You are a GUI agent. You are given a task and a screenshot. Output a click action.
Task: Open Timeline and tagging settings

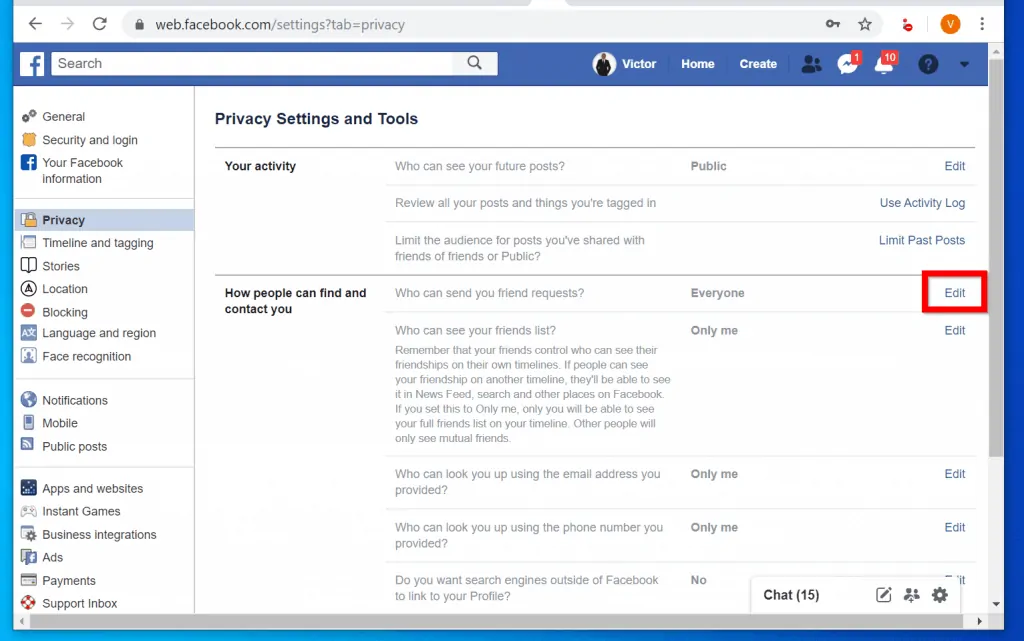(97, 243)
